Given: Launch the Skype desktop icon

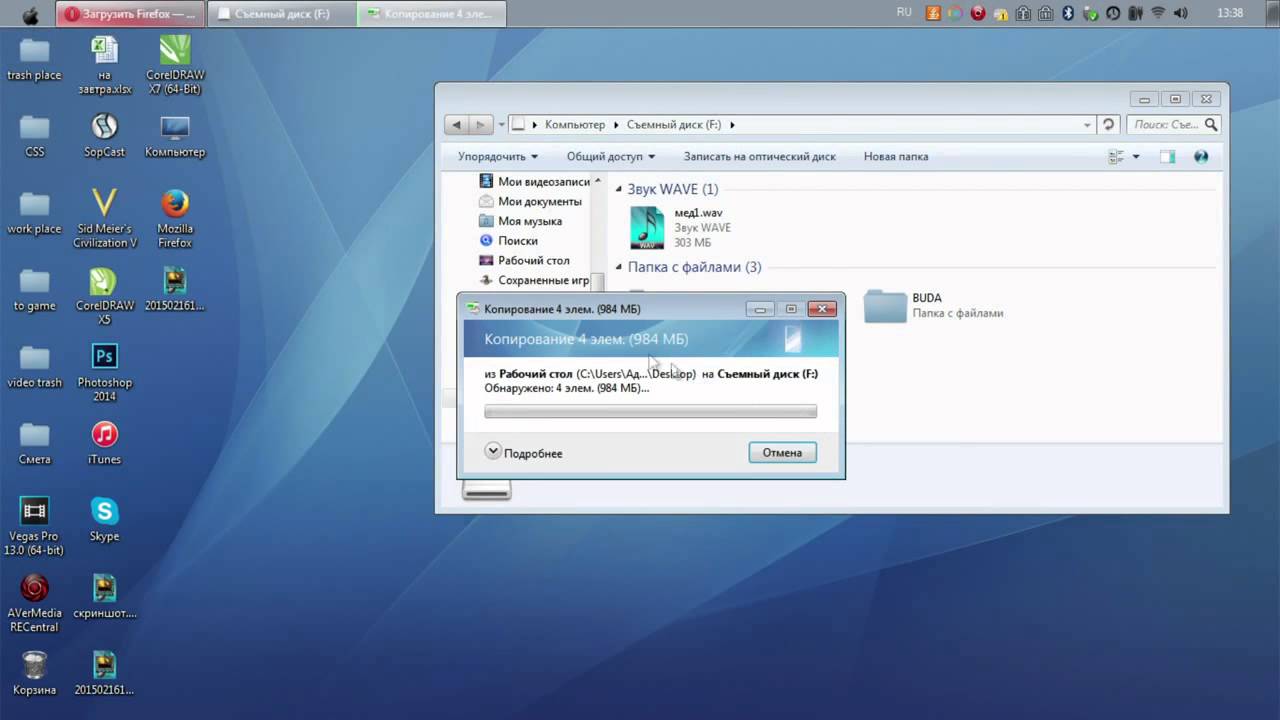Looking at the screenshot, I should pyautogui.click(x=104, y=520).
